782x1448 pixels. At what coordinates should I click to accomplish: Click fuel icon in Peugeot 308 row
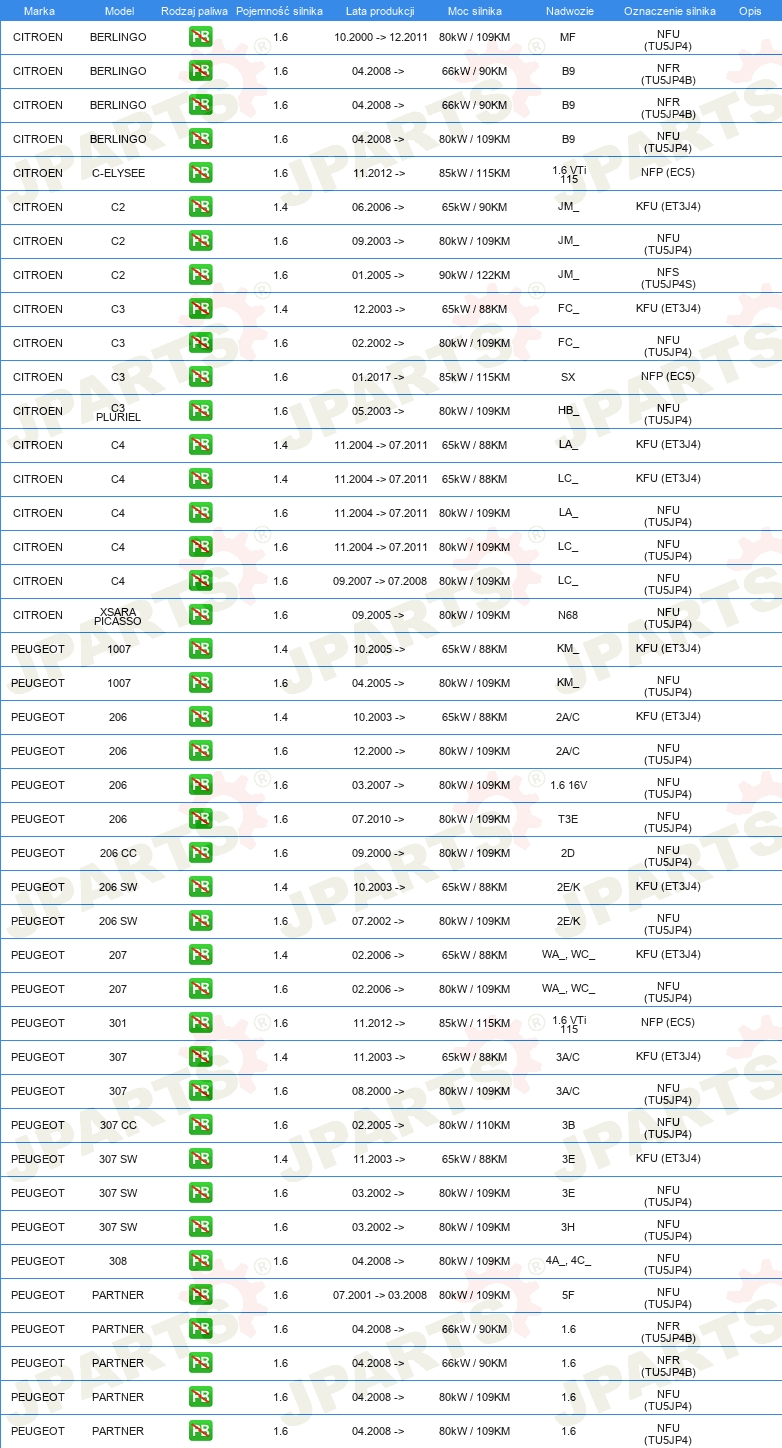click(200, 1261)
